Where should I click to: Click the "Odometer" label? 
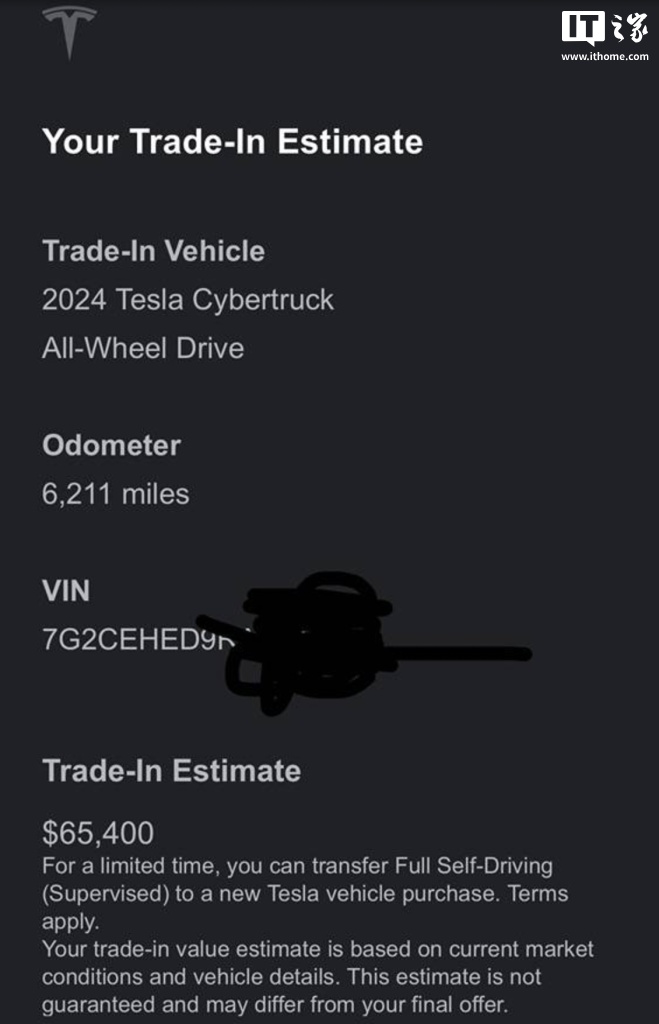111,445
